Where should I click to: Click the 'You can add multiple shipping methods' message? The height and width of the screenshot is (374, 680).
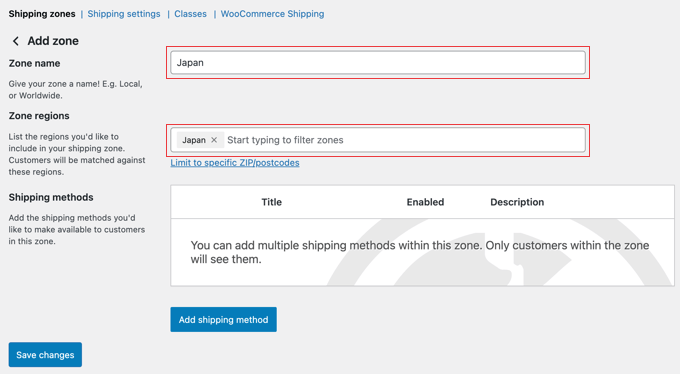tap(420, 252)
